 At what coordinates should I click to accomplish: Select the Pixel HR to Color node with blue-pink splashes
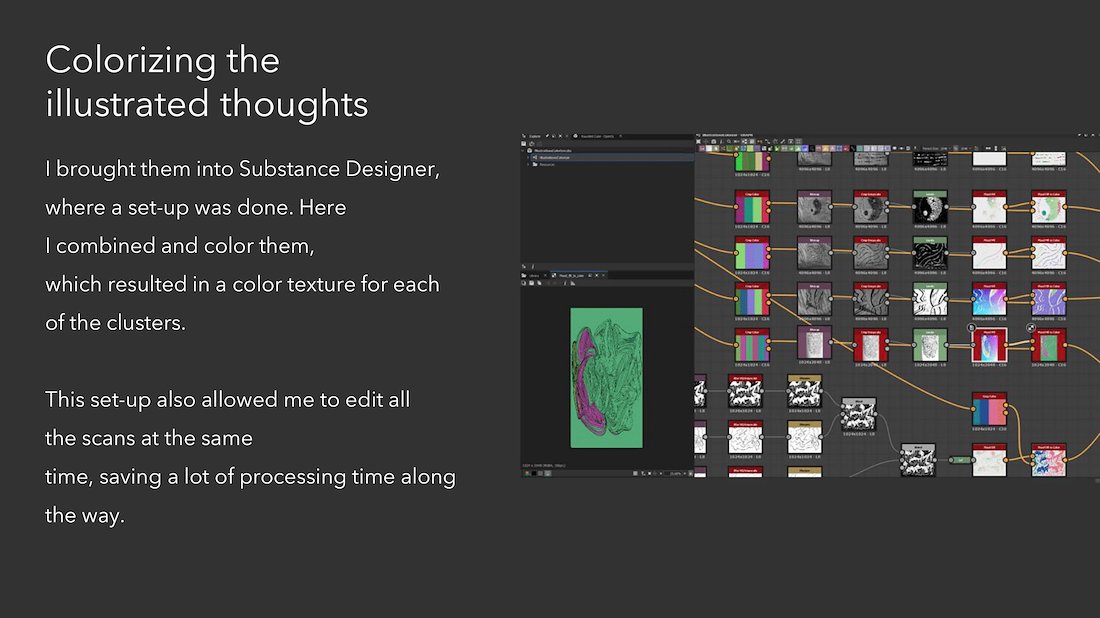click(1049, 460)
